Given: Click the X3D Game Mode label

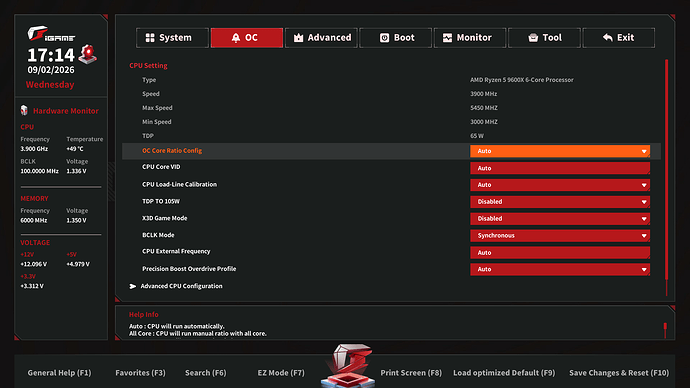Looking at the screenshot, I should tap(165, 218).
